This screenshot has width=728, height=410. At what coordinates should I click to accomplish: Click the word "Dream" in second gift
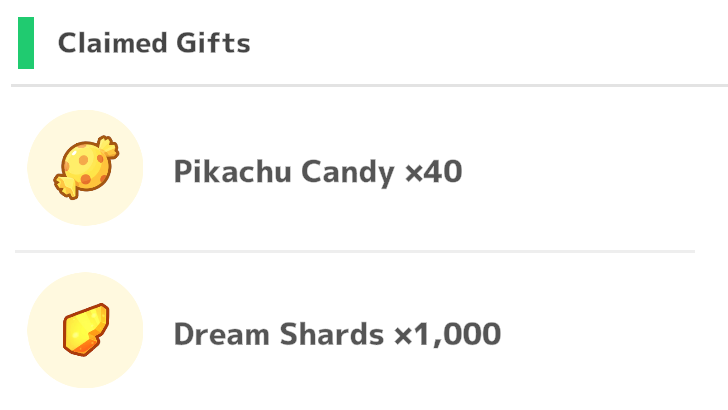(x=213, y=333)
